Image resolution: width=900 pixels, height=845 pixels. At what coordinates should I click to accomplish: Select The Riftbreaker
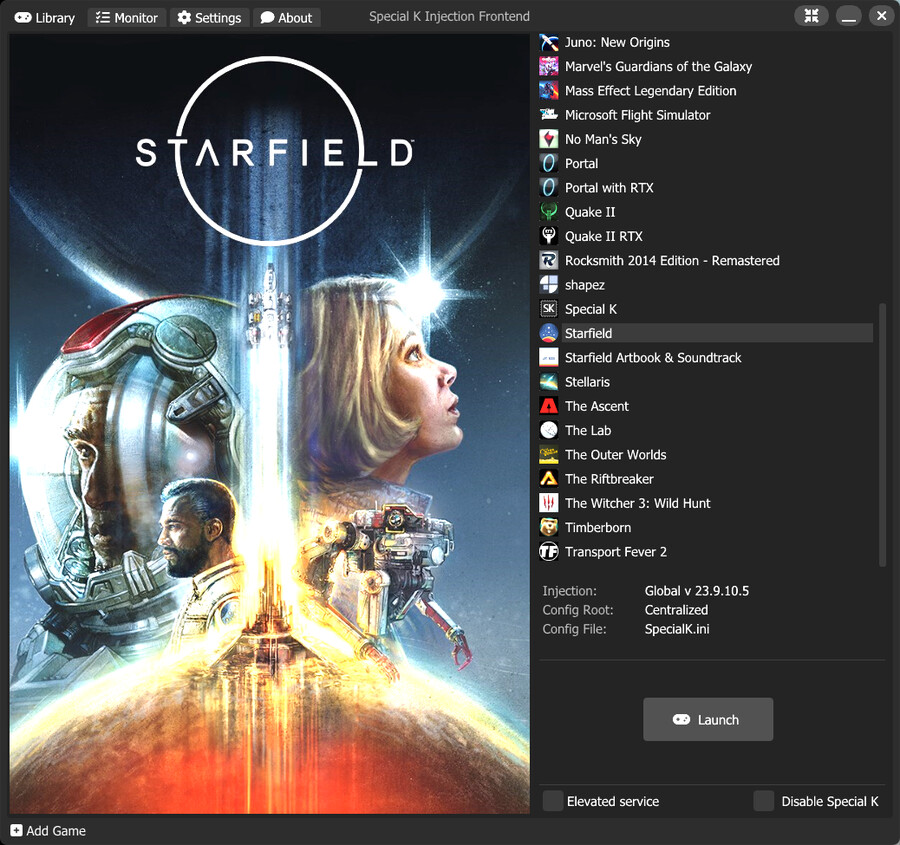tap(609, 479)
